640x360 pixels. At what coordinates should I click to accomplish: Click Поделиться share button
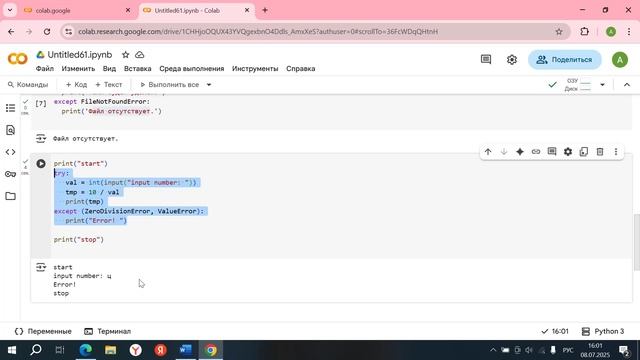click(x=564, y=60)
